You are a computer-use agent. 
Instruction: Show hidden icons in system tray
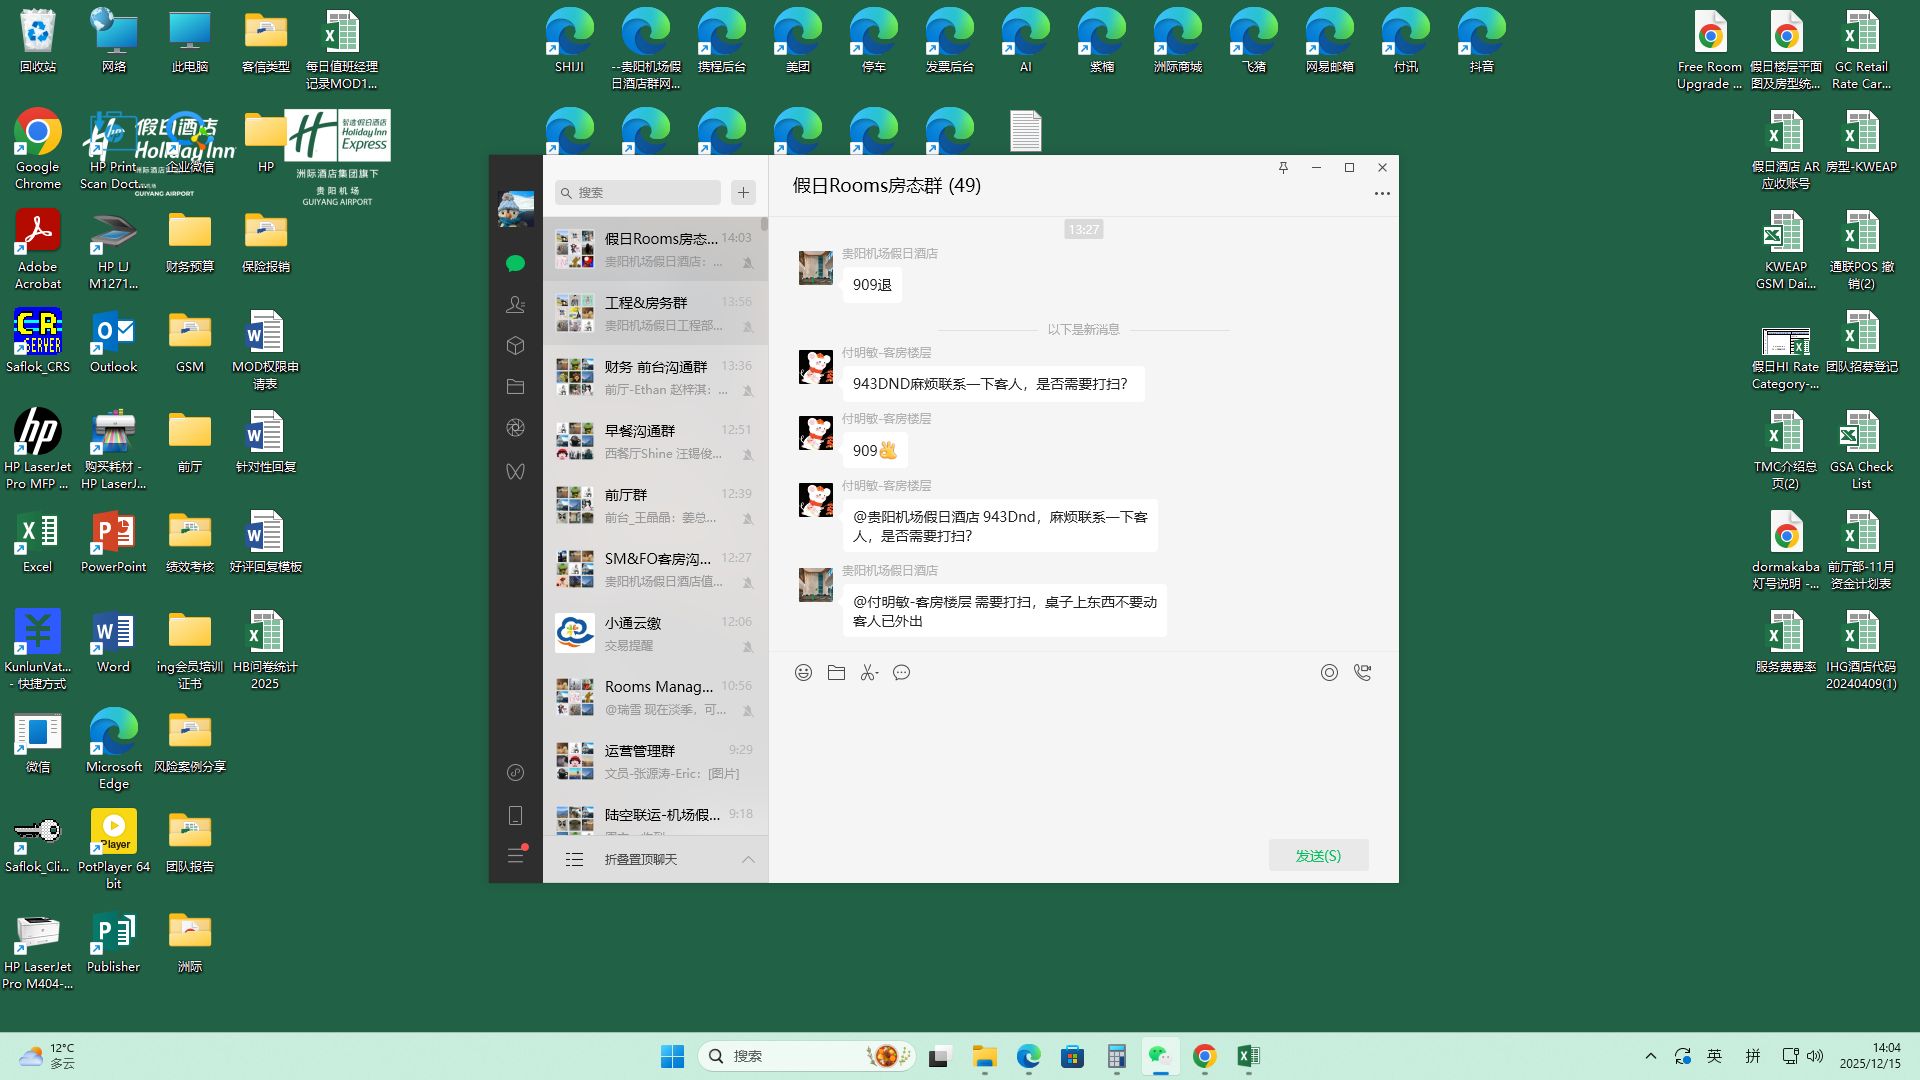1650,1056
